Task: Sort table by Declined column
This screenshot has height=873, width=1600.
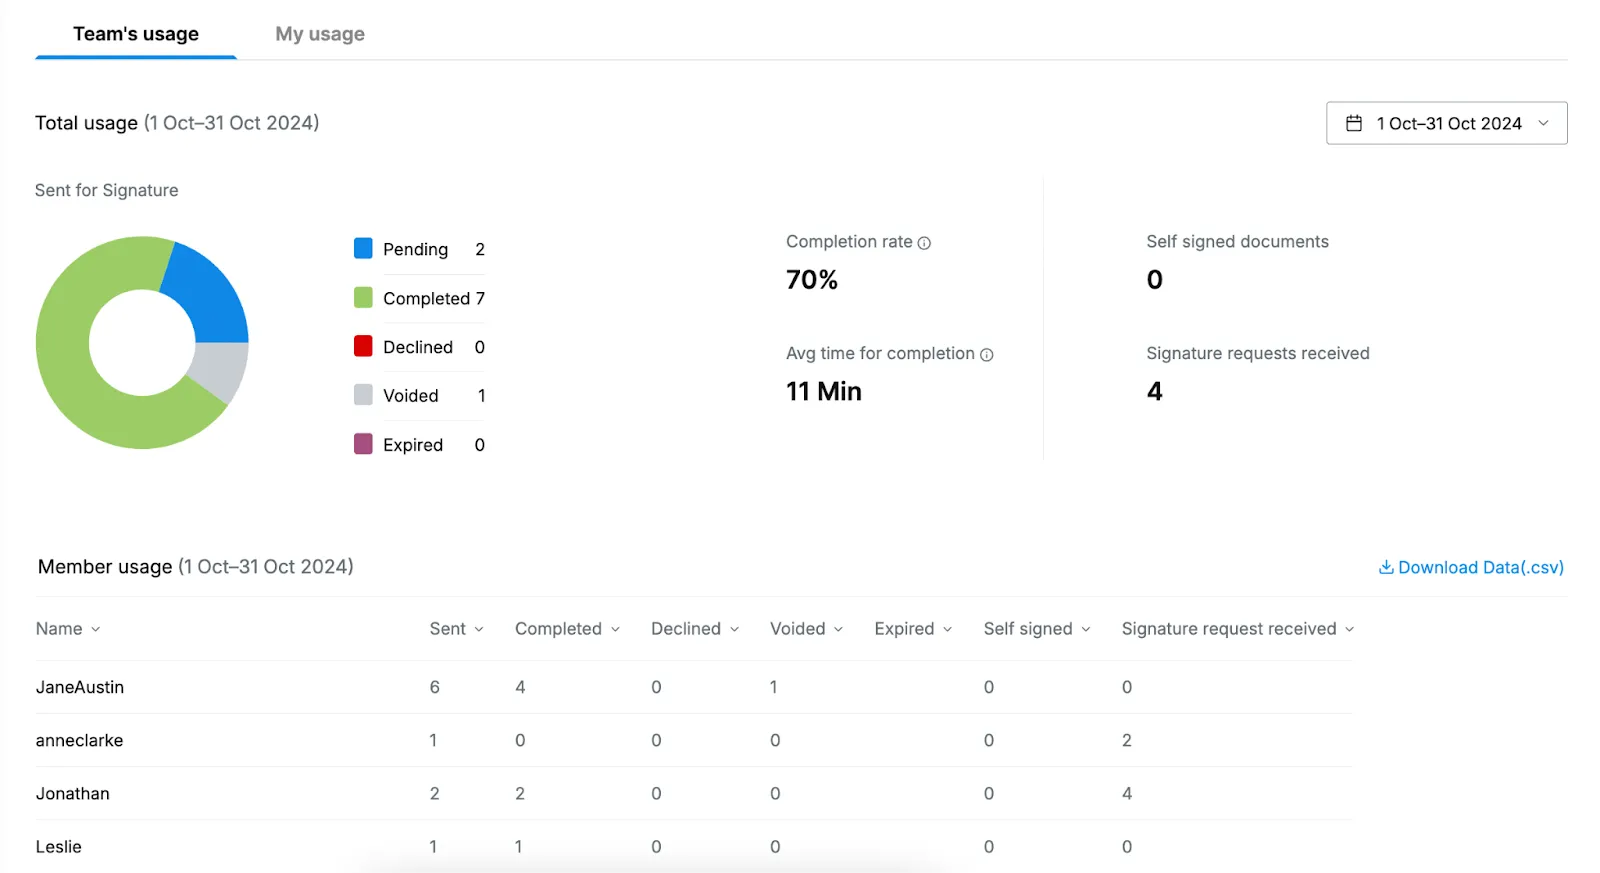Action: click(695, 629)
